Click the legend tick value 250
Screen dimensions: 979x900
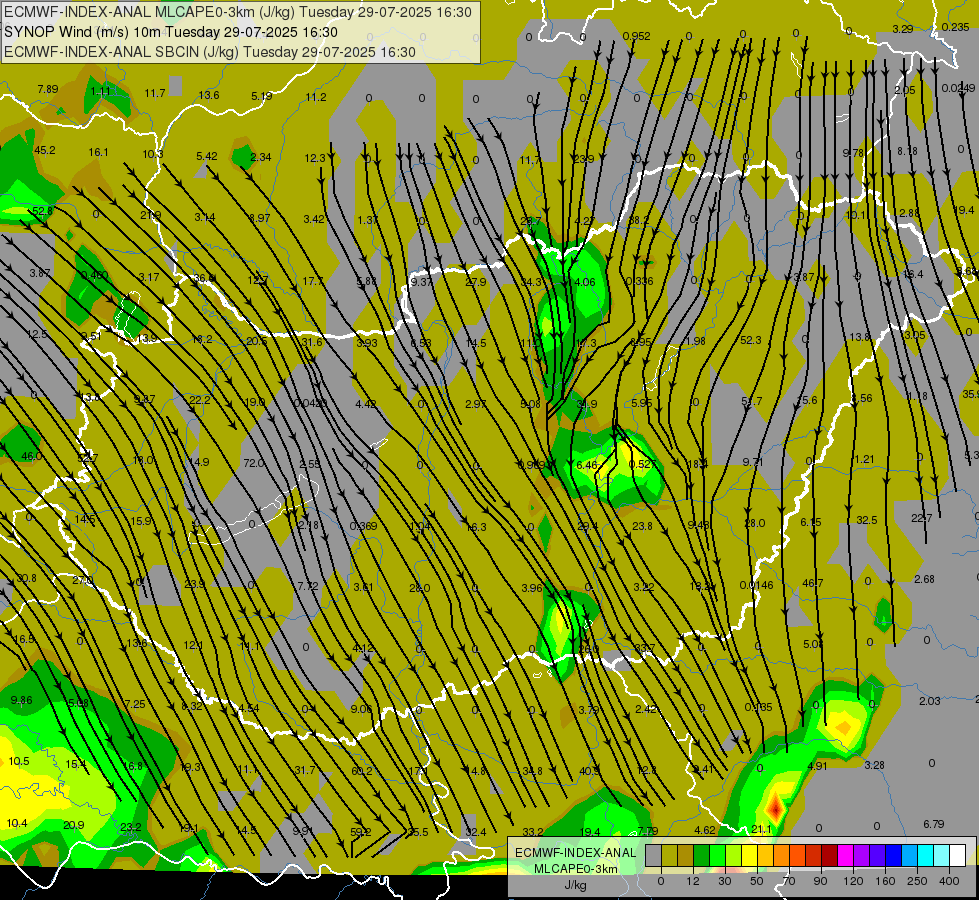[917, 881]
